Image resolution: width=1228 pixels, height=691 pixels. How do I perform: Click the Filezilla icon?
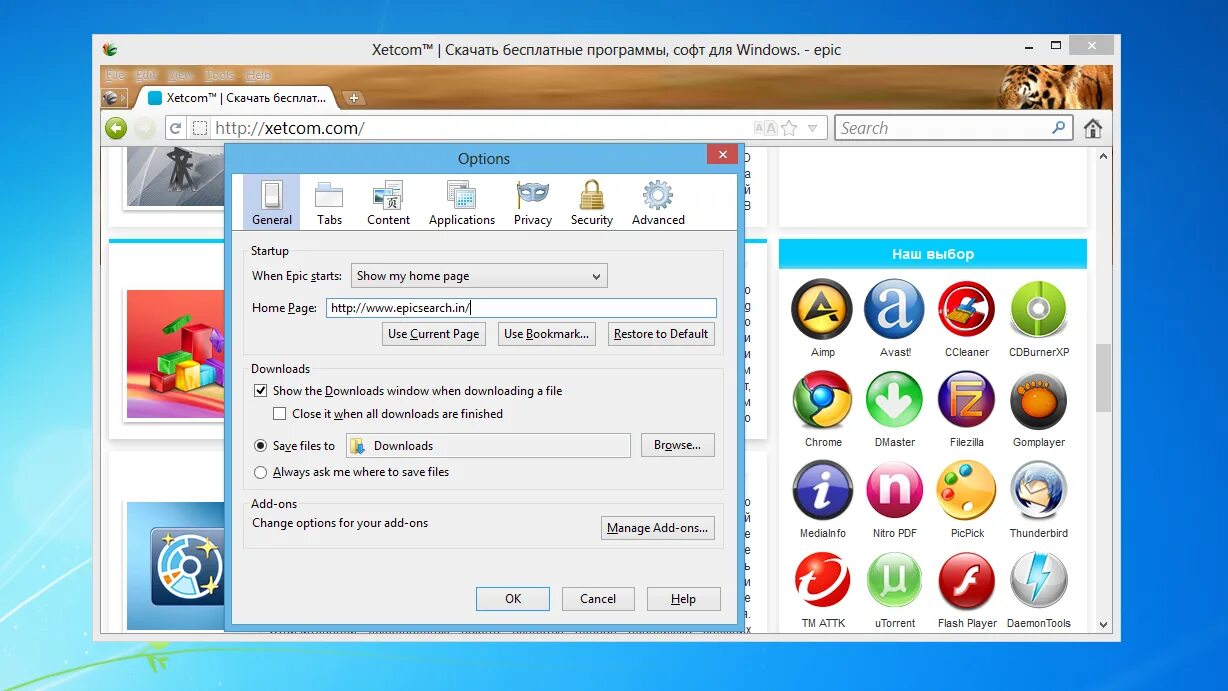967,400
